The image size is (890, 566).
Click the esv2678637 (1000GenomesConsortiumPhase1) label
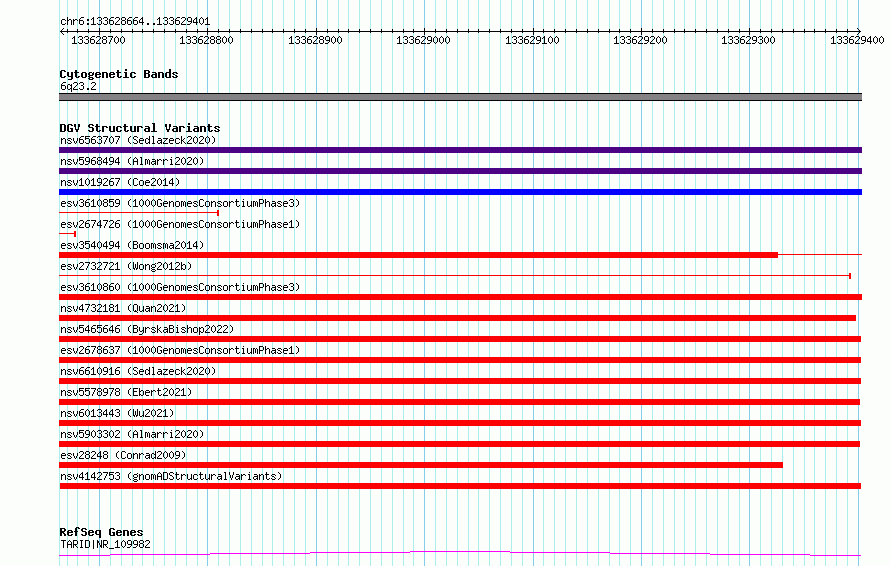[x=180, y=350]
